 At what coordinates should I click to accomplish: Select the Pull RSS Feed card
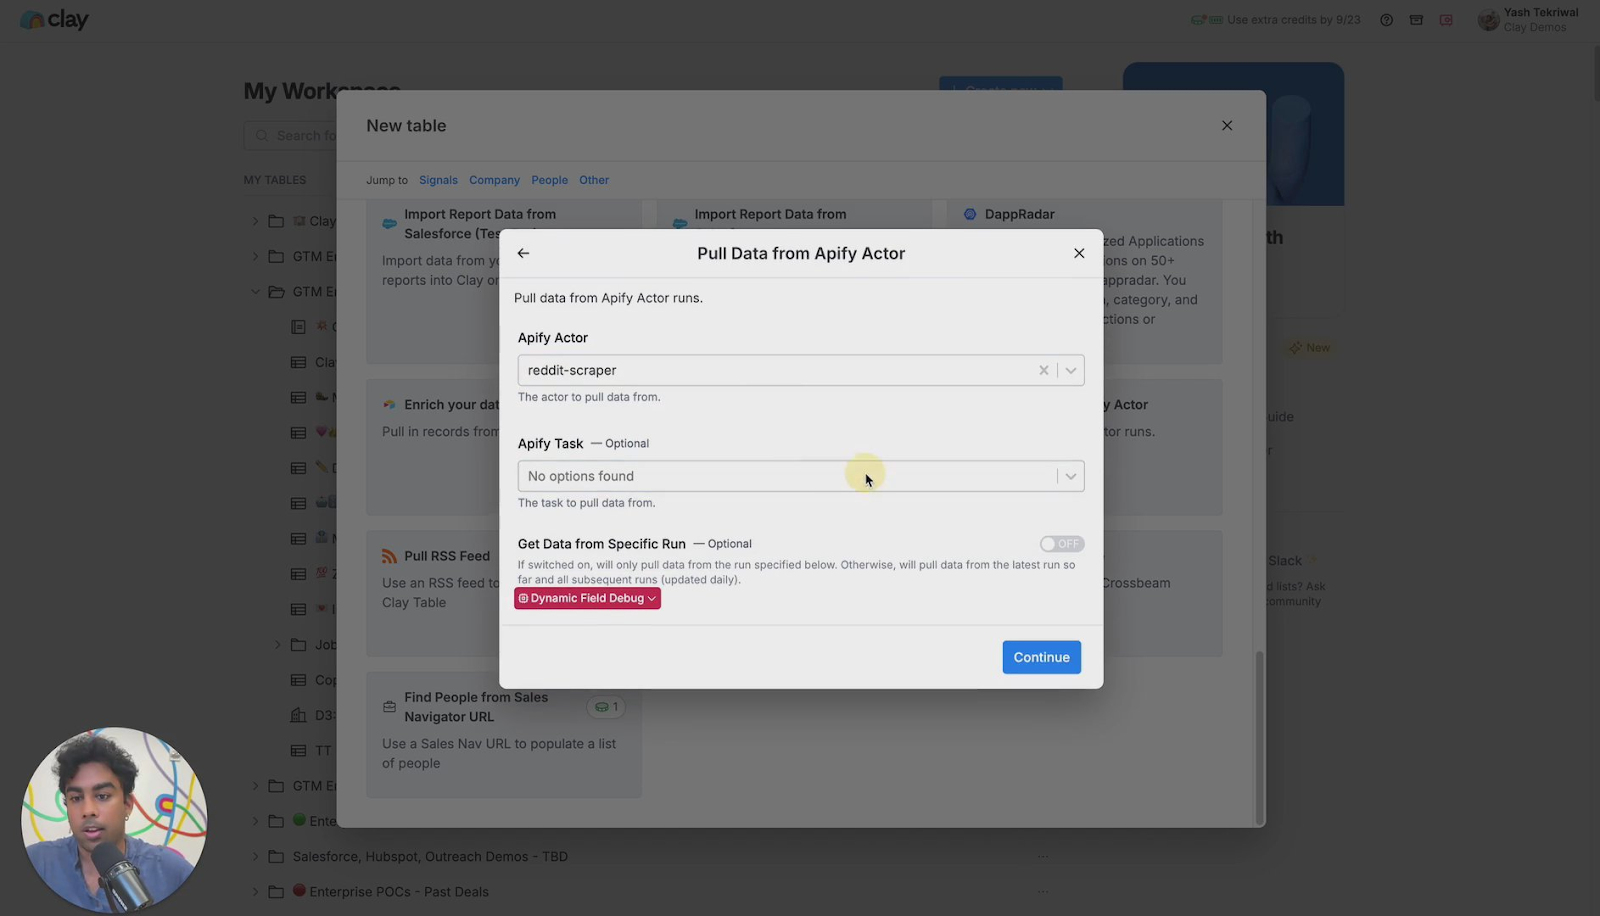pyautogui.click(x=433, y=593)
